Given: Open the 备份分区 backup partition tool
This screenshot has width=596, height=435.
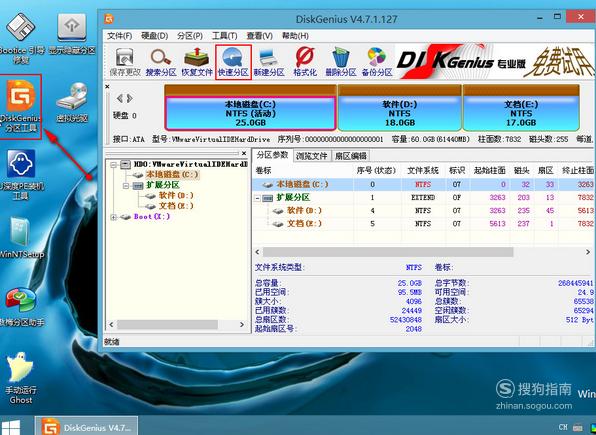Looking at the screenshot, I should (377, 62).
